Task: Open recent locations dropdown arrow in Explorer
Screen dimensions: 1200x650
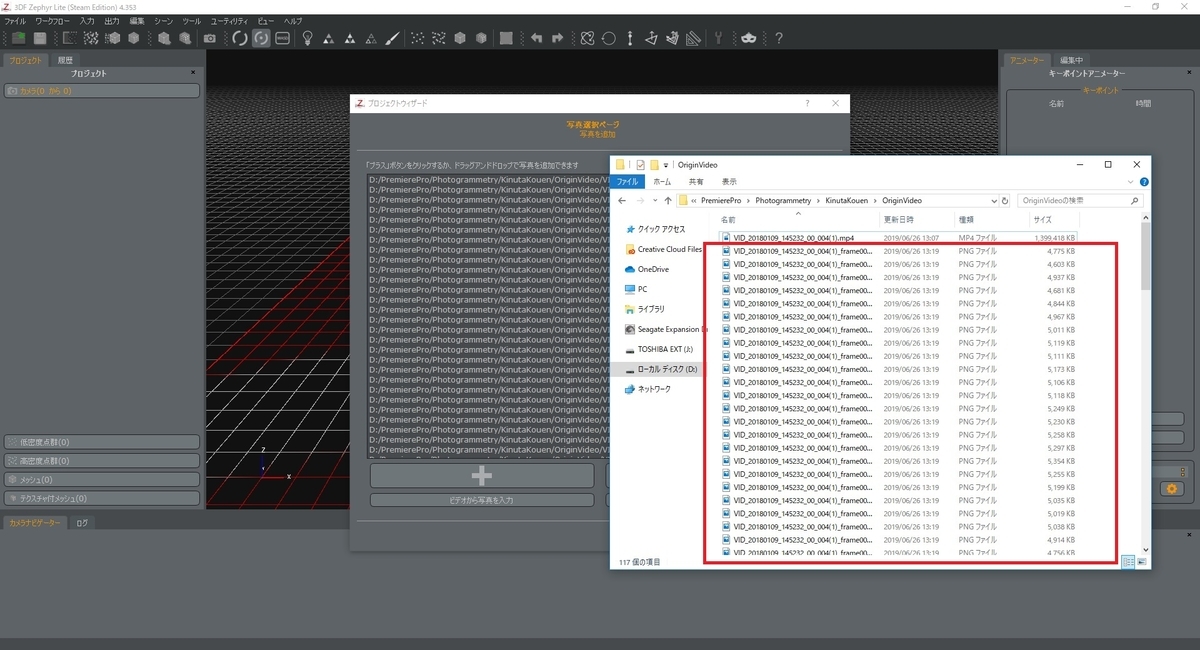Action: (x=655, y=200)
